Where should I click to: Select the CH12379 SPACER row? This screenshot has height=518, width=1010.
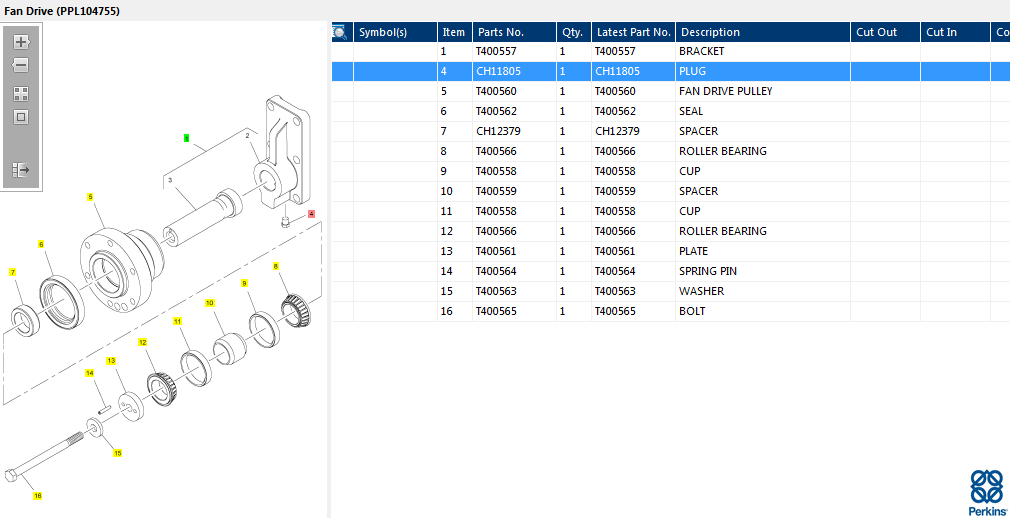point(671,131)
